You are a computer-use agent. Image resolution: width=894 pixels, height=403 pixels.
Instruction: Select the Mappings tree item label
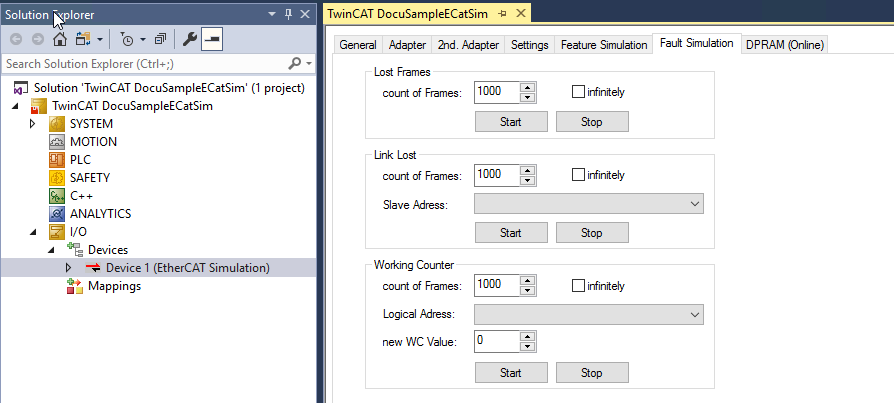pos(114,286)
